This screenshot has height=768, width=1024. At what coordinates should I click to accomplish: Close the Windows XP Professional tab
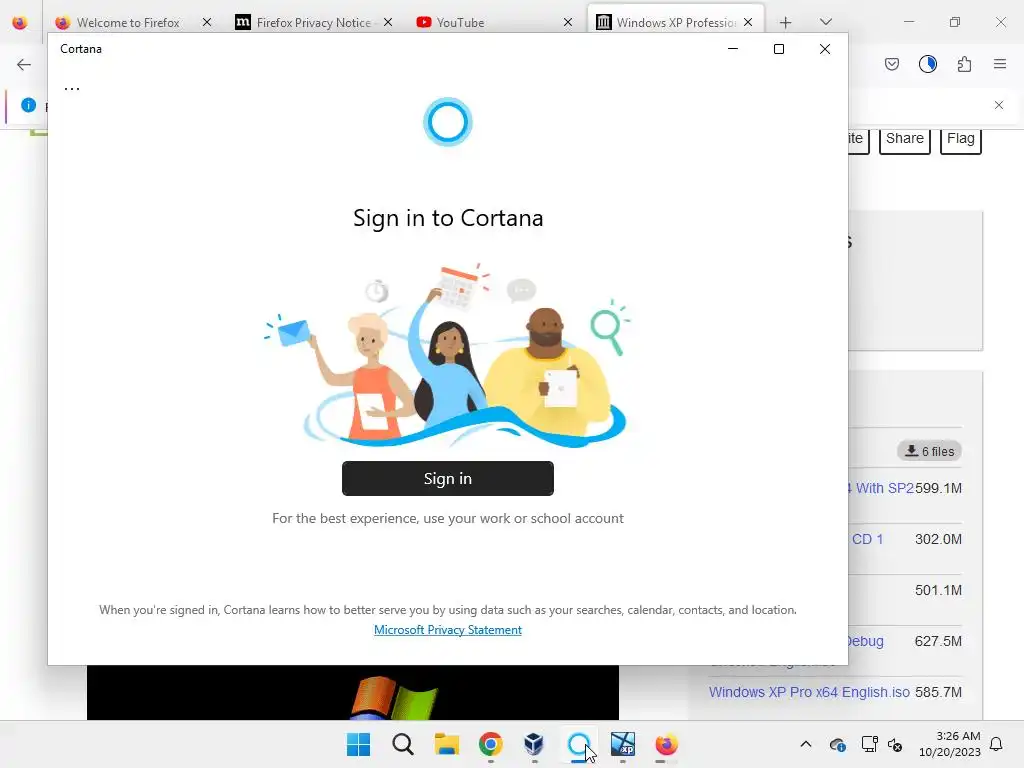point(748,22)
